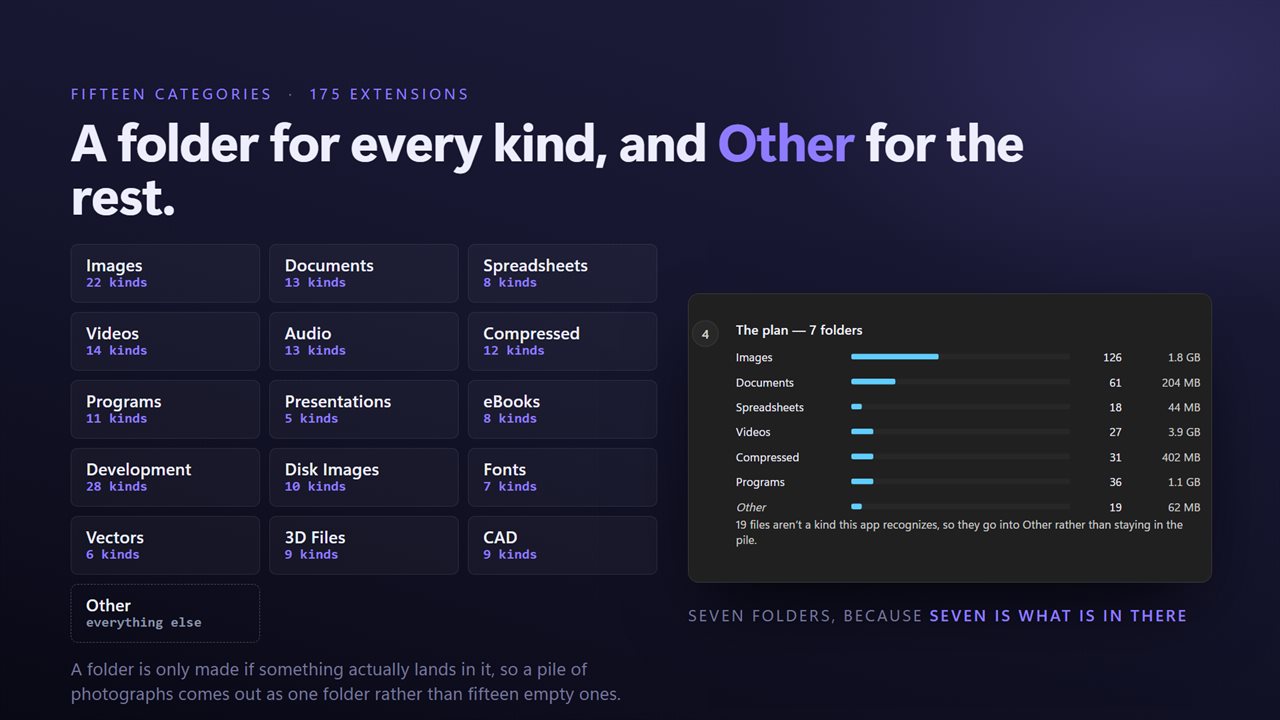Select the Images category card

click(x=165, y=273)
